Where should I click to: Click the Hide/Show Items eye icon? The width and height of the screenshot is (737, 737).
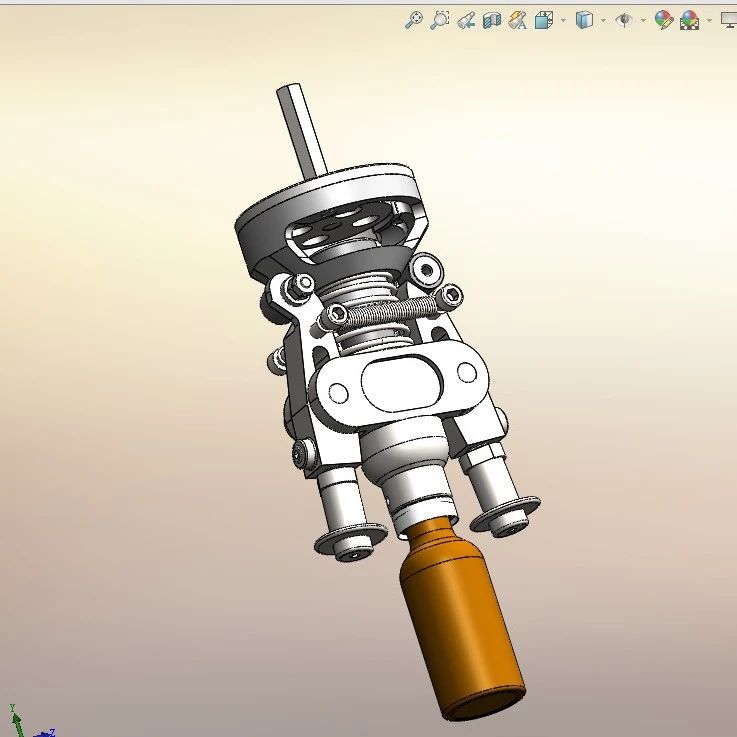point(624,20)
